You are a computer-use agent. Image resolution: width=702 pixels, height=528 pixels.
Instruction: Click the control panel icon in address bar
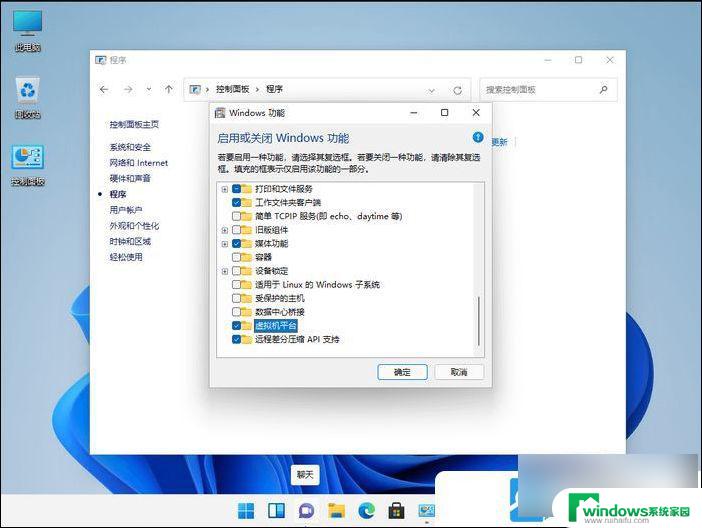pos(195,90)
